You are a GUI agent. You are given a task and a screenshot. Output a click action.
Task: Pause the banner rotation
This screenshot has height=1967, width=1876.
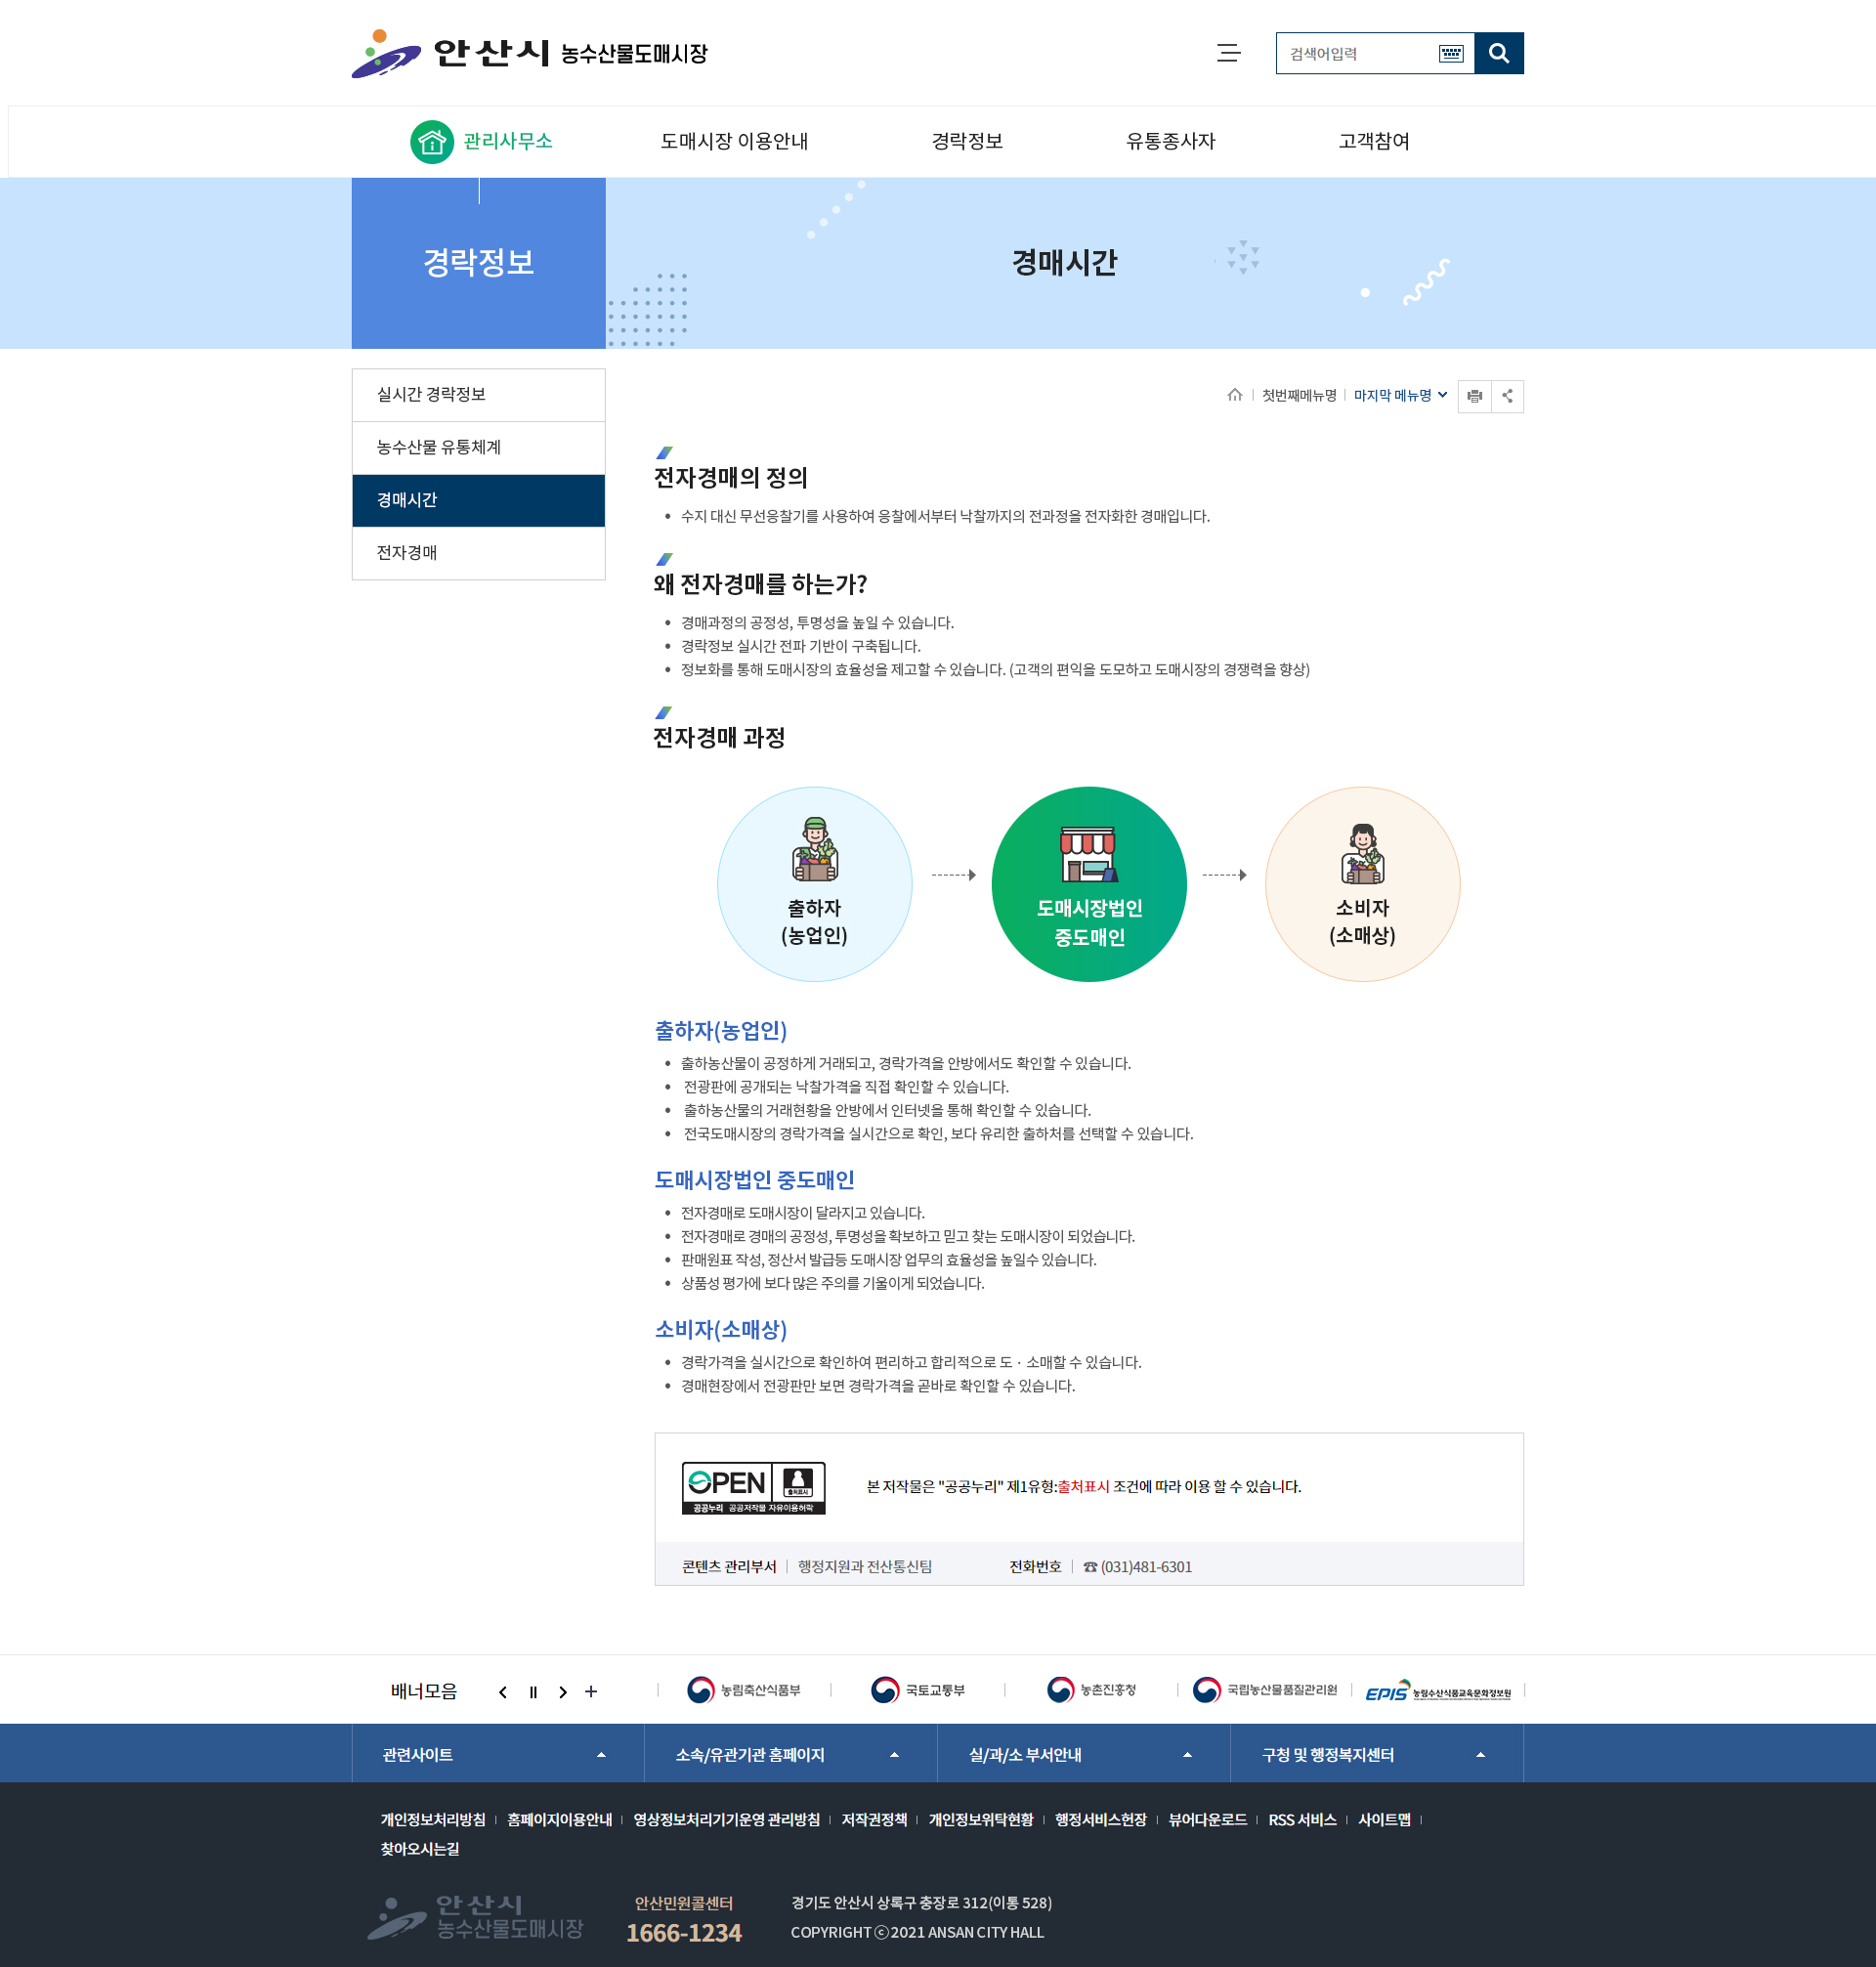533,1692
